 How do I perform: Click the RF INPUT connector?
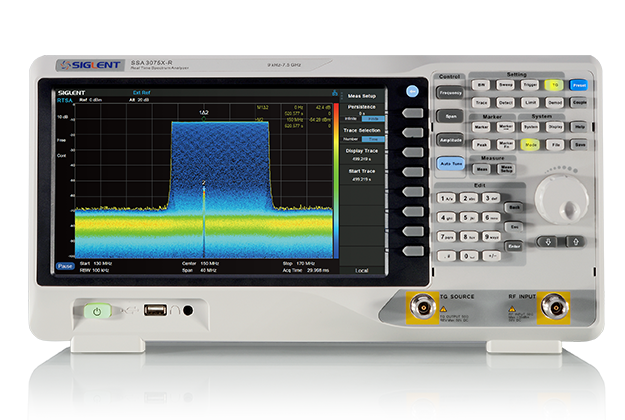[549, 311]
